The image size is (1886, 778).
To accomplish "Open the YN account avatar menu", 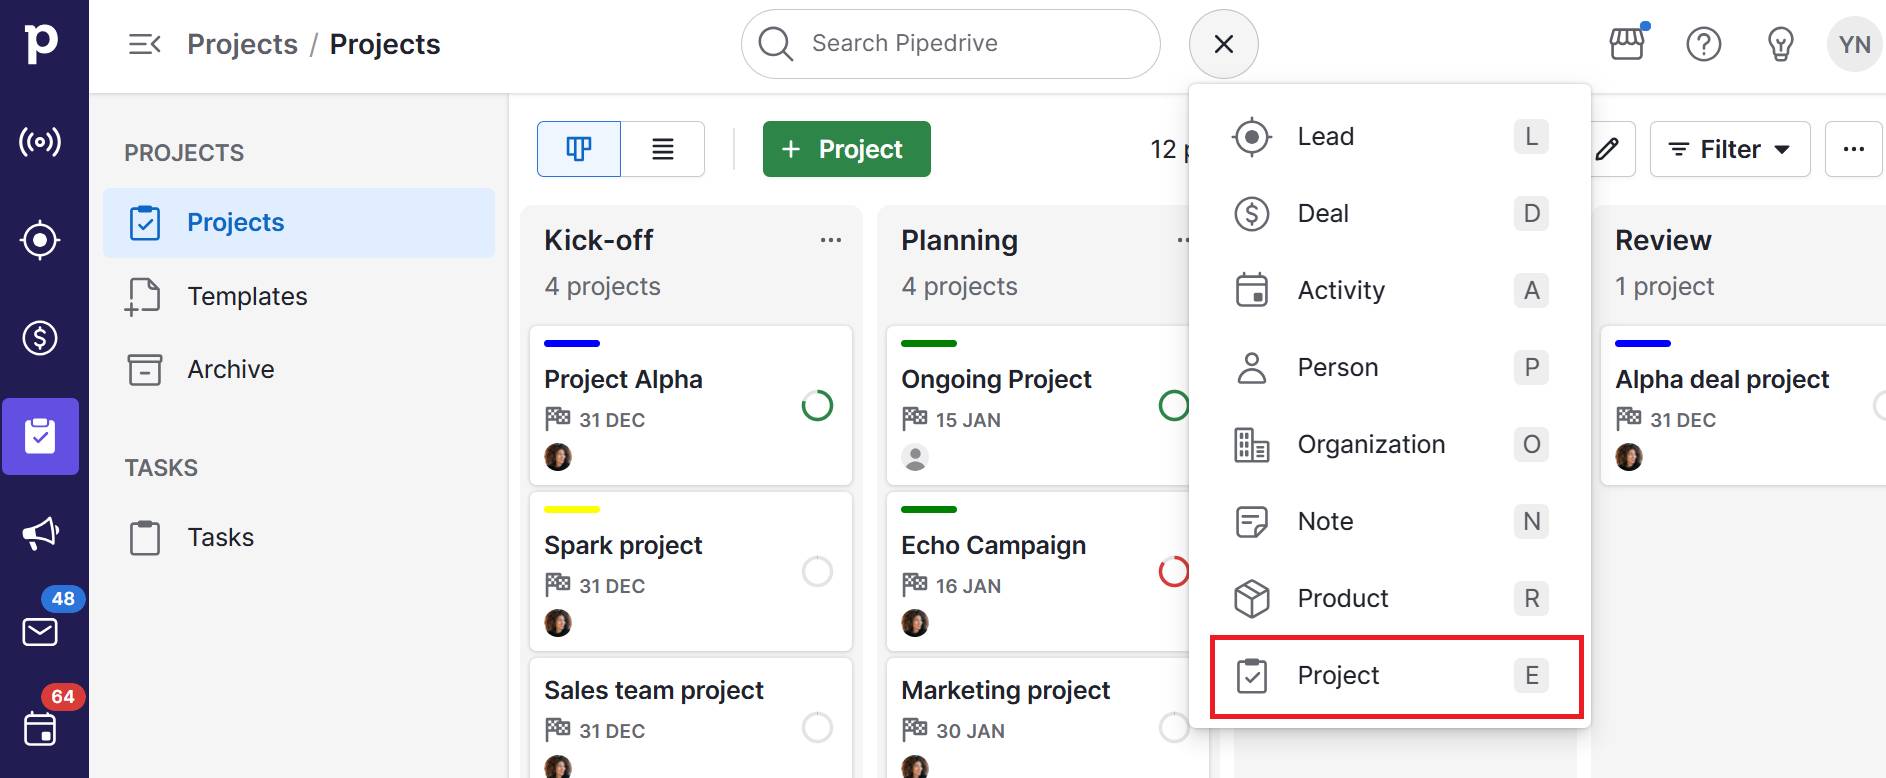I will (1855, 44).
